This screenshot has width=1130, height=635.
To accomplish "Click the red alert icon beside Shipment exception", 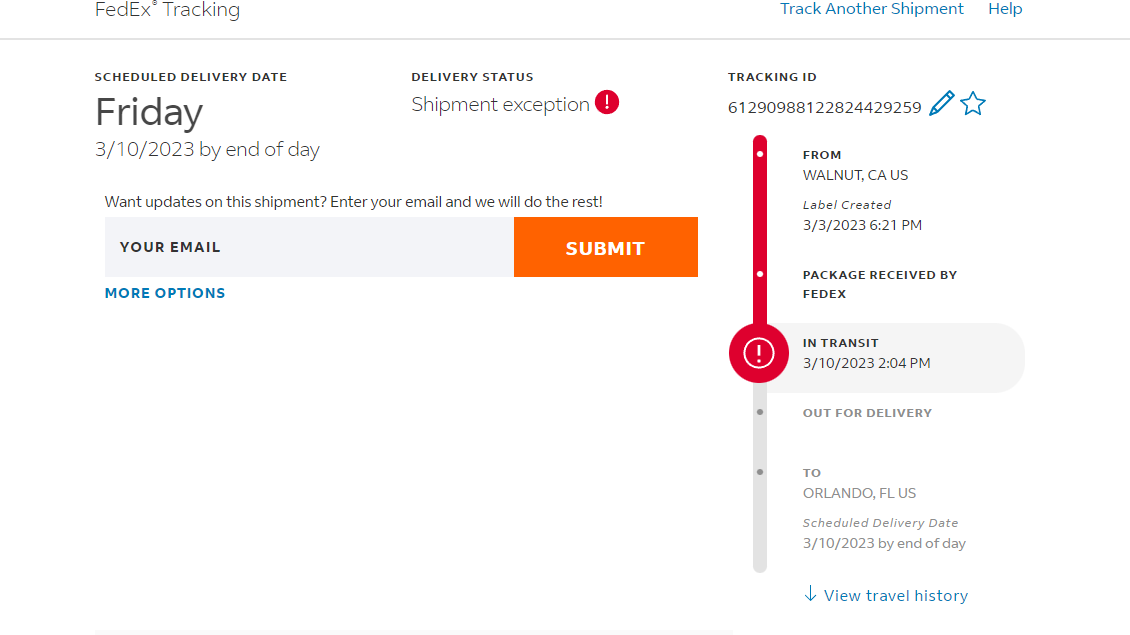I will click(x=607, y=103).
